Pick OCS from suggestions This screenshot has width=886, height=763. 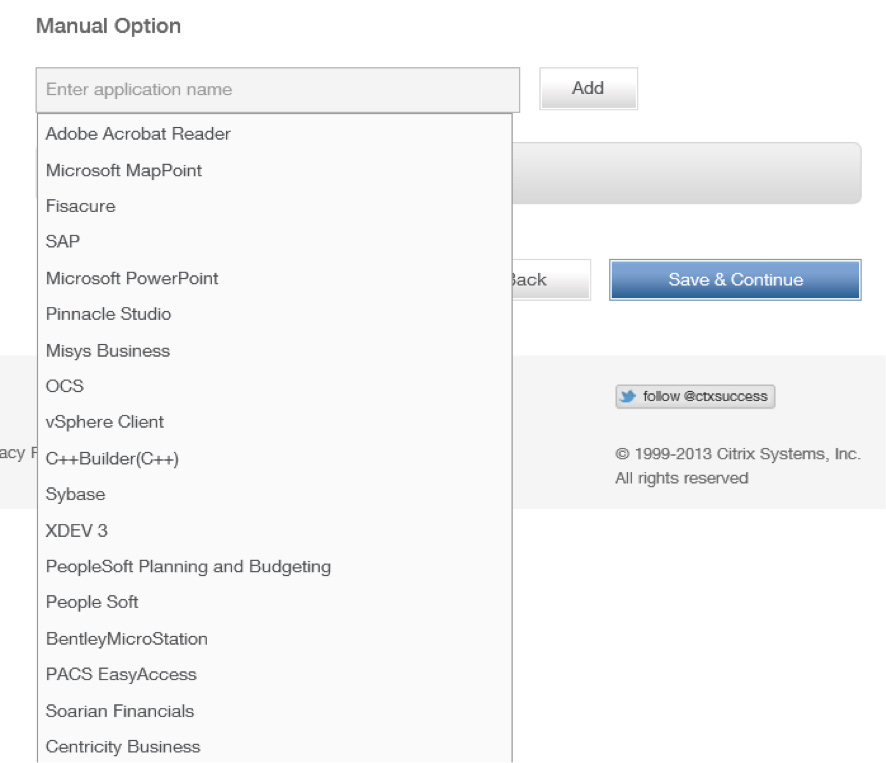pos(275,386)
